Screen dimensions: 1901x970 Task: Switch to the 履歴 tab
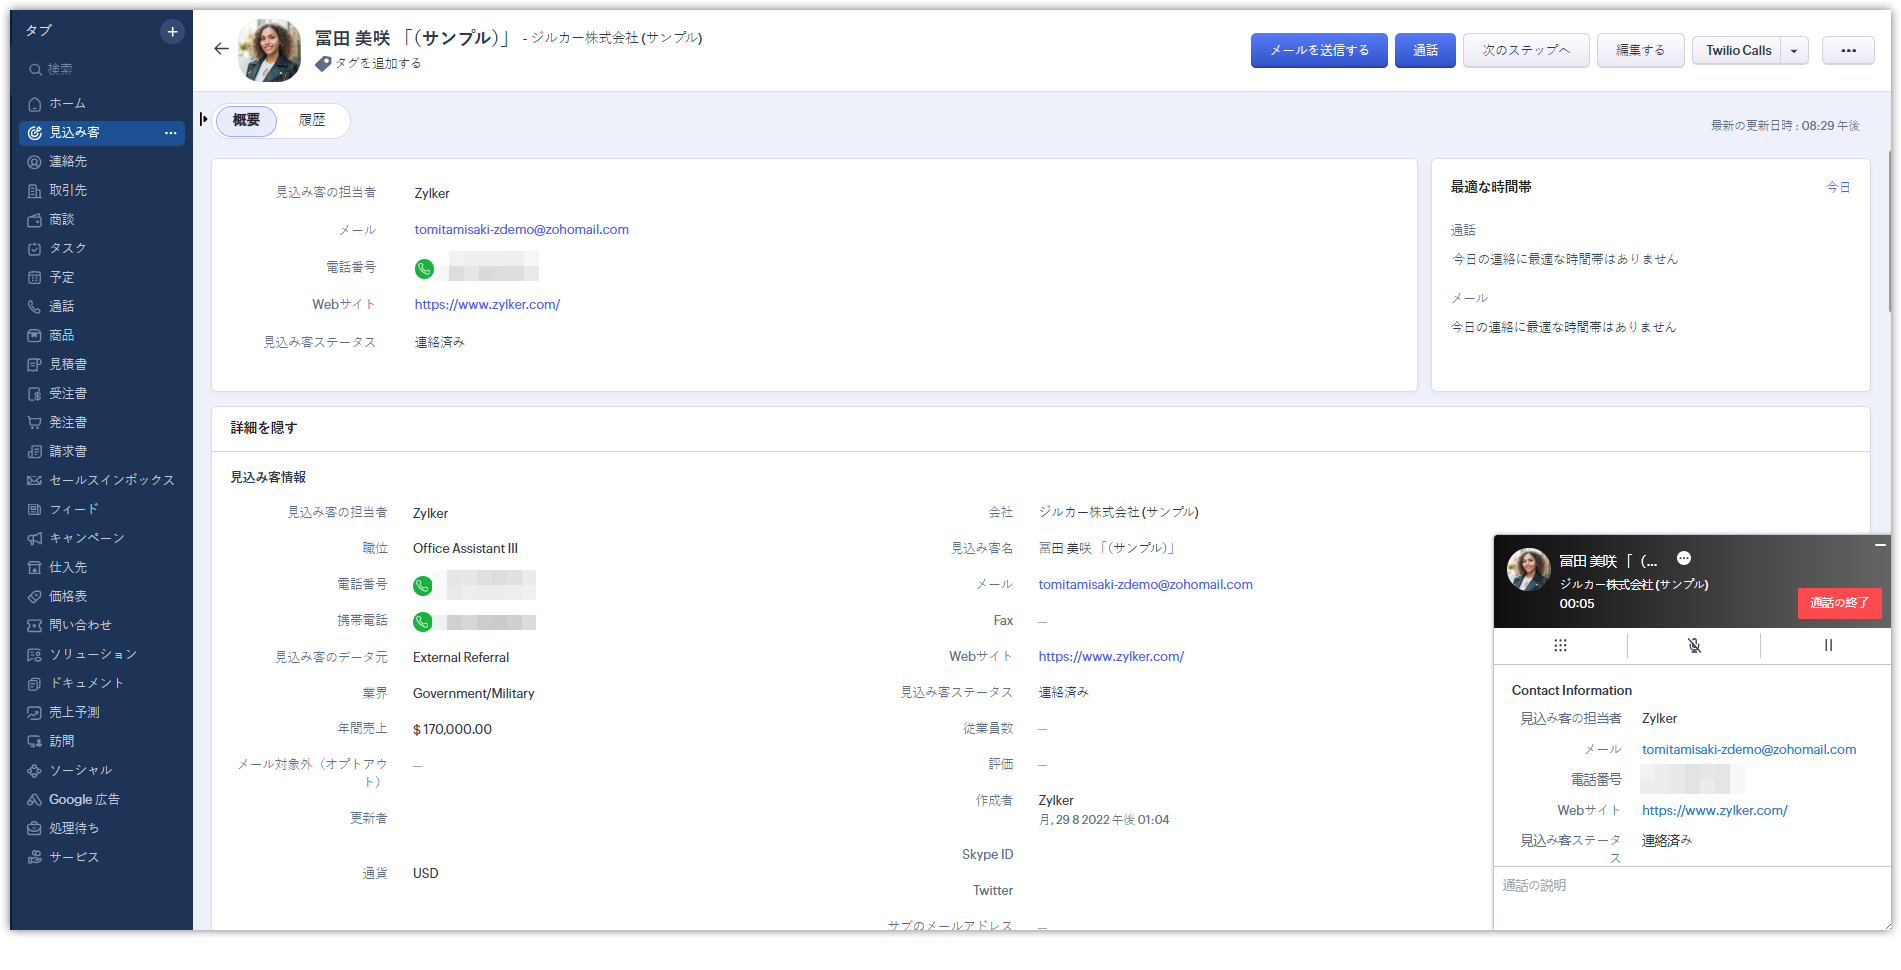coord(312,120)
